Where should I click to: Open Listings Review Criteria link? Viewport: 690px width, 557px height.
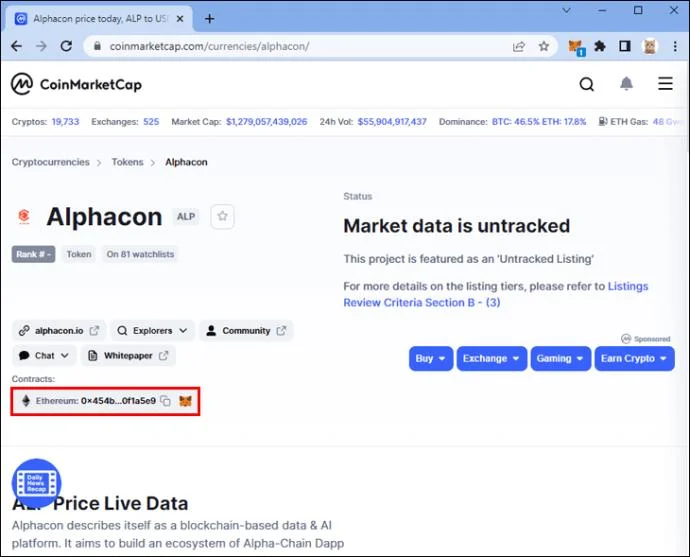pos(495,294)
